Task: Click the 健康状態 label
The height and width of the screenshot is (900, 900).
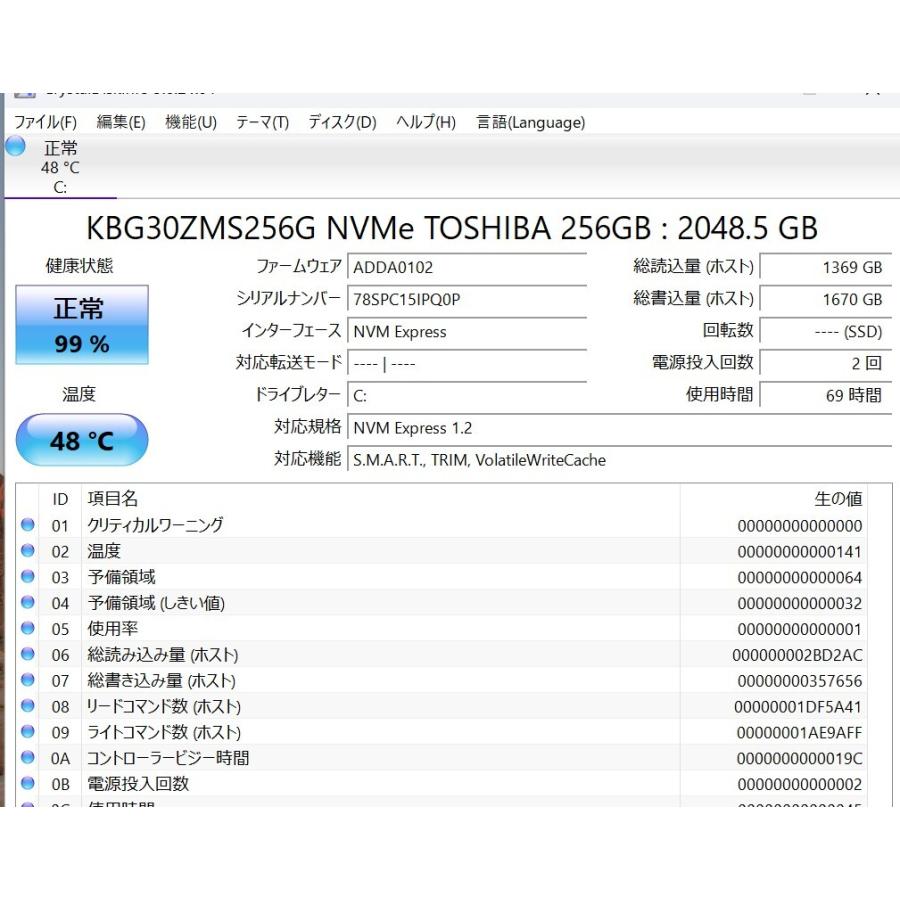Action: [79, 265]
